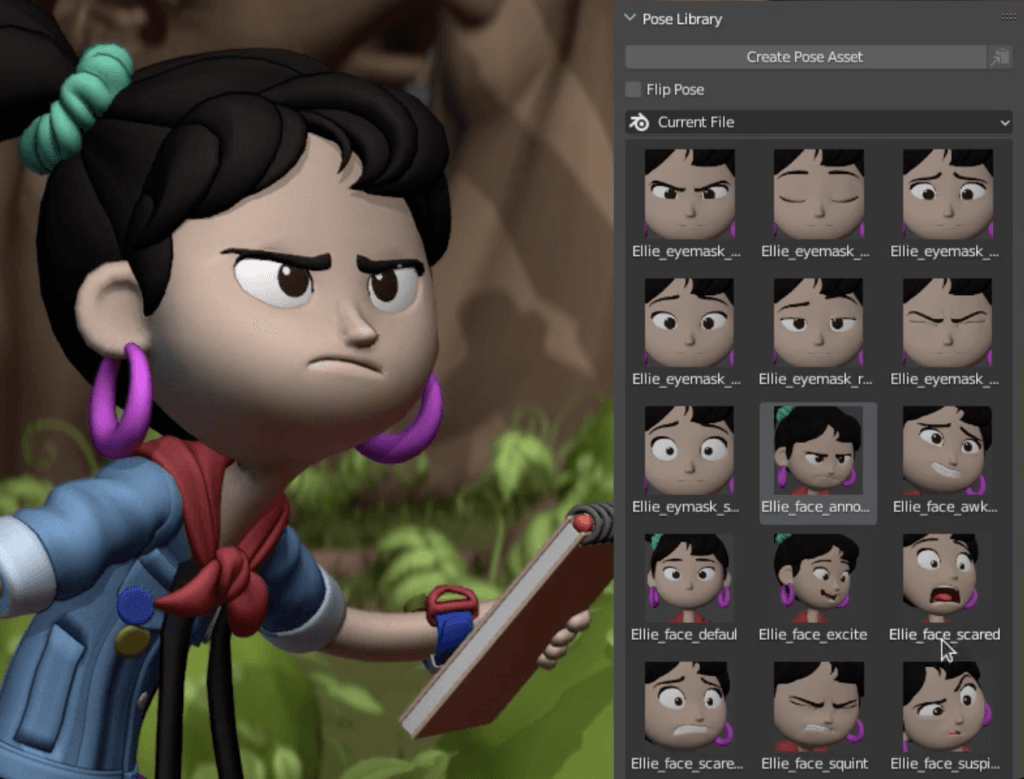Select the Ellie_eymask_s wide-eyed pose
Image resolution: width=1024 pixels, height=779 pixels.
pos(688,460)
